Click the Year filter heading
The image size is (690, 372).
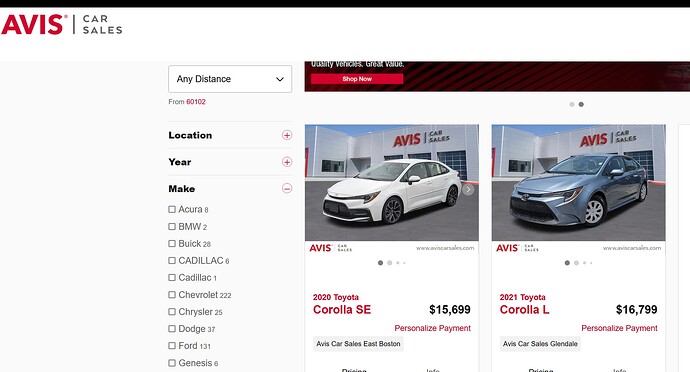[180, 162]
